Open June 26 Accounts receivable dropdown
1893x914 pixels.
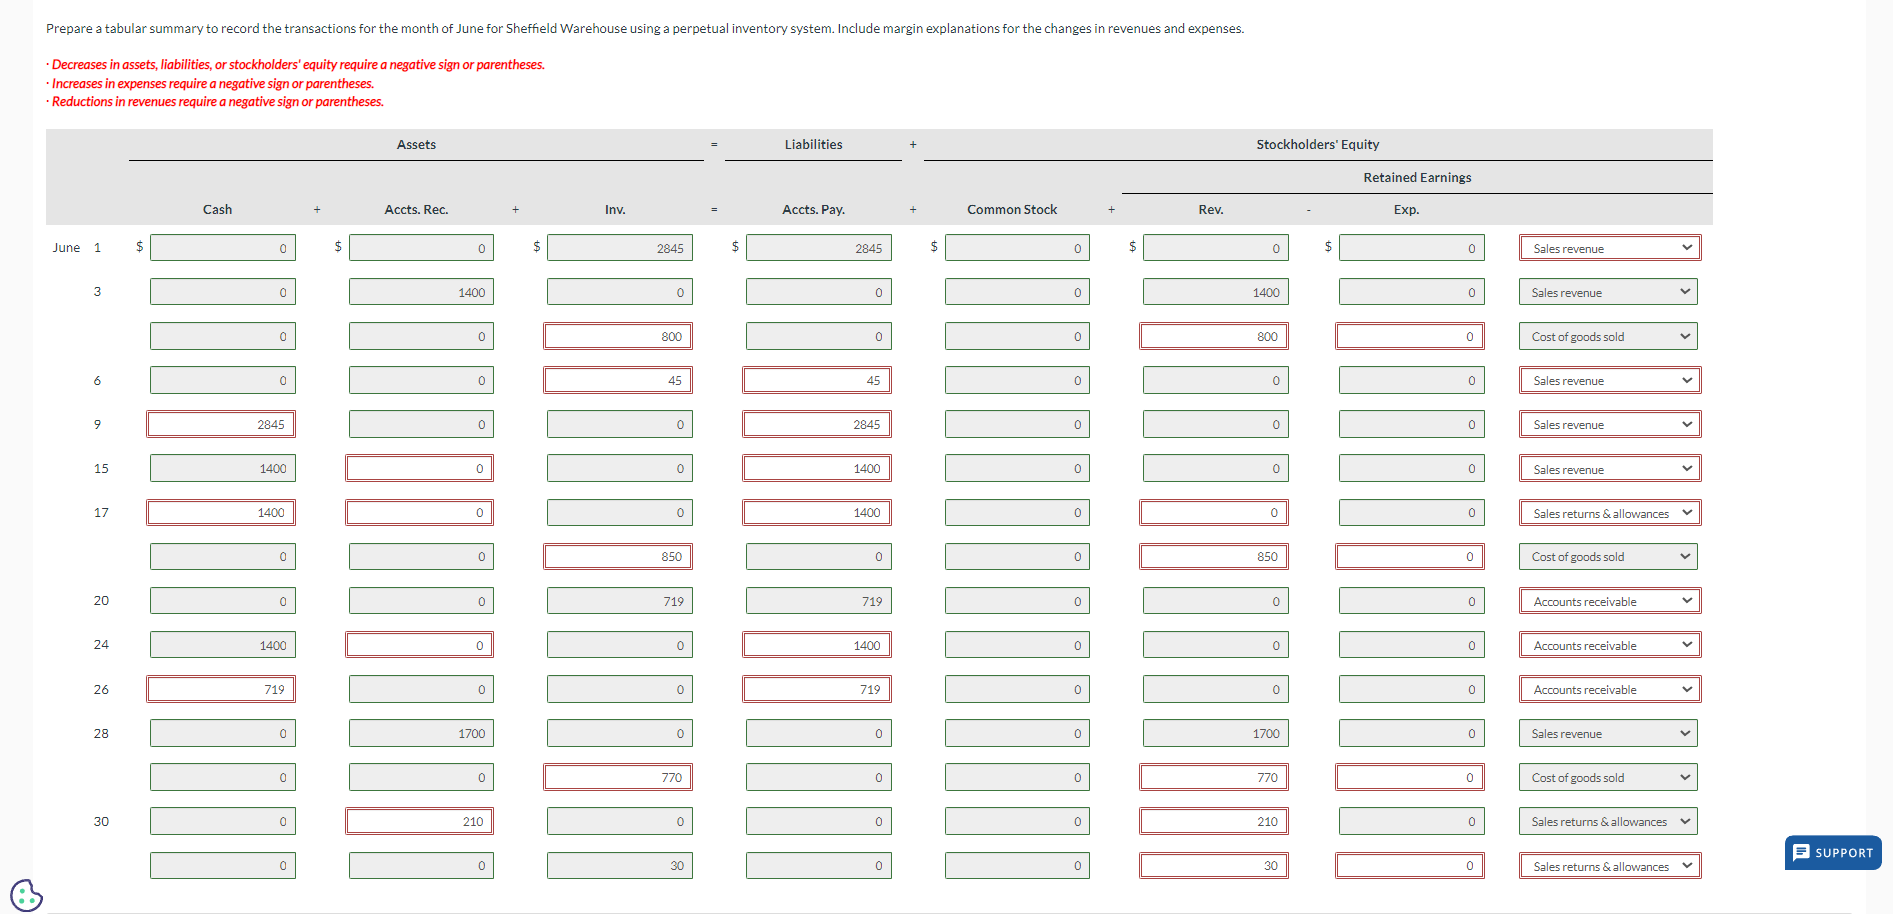[1610, 689]
